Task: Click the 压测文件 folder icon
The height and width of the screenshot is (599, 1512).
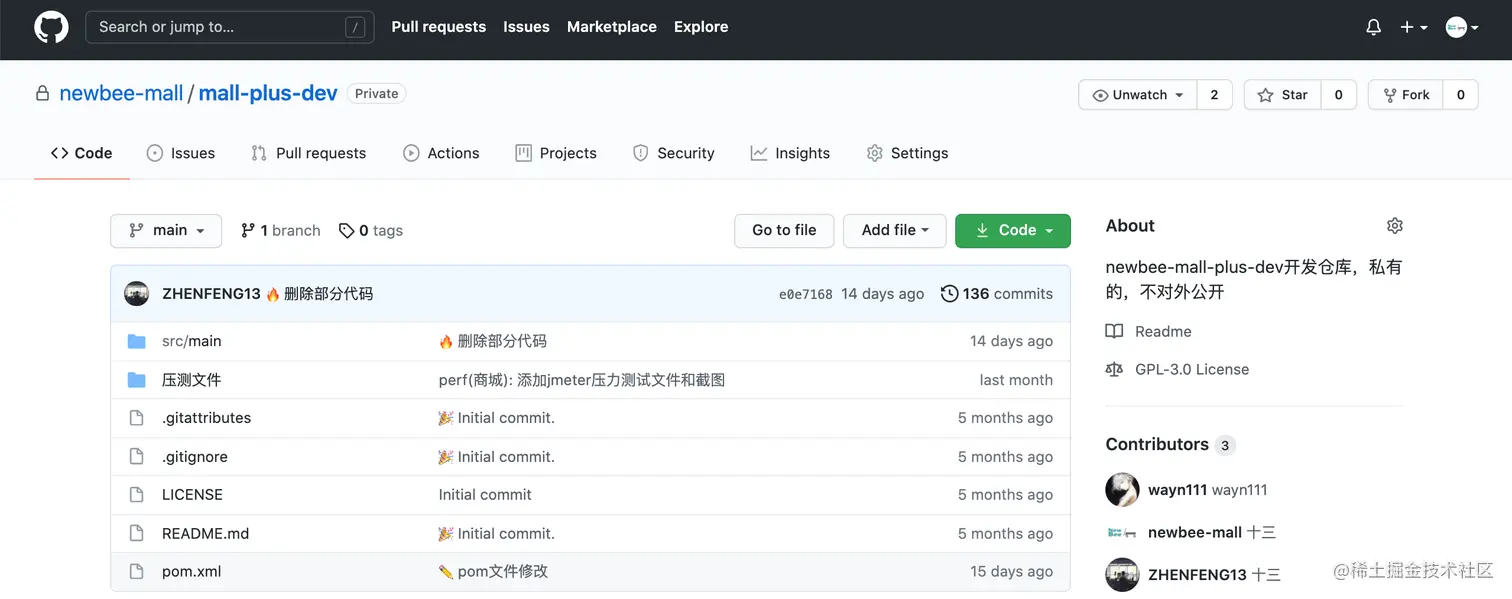Action: (x=137, y=380)
